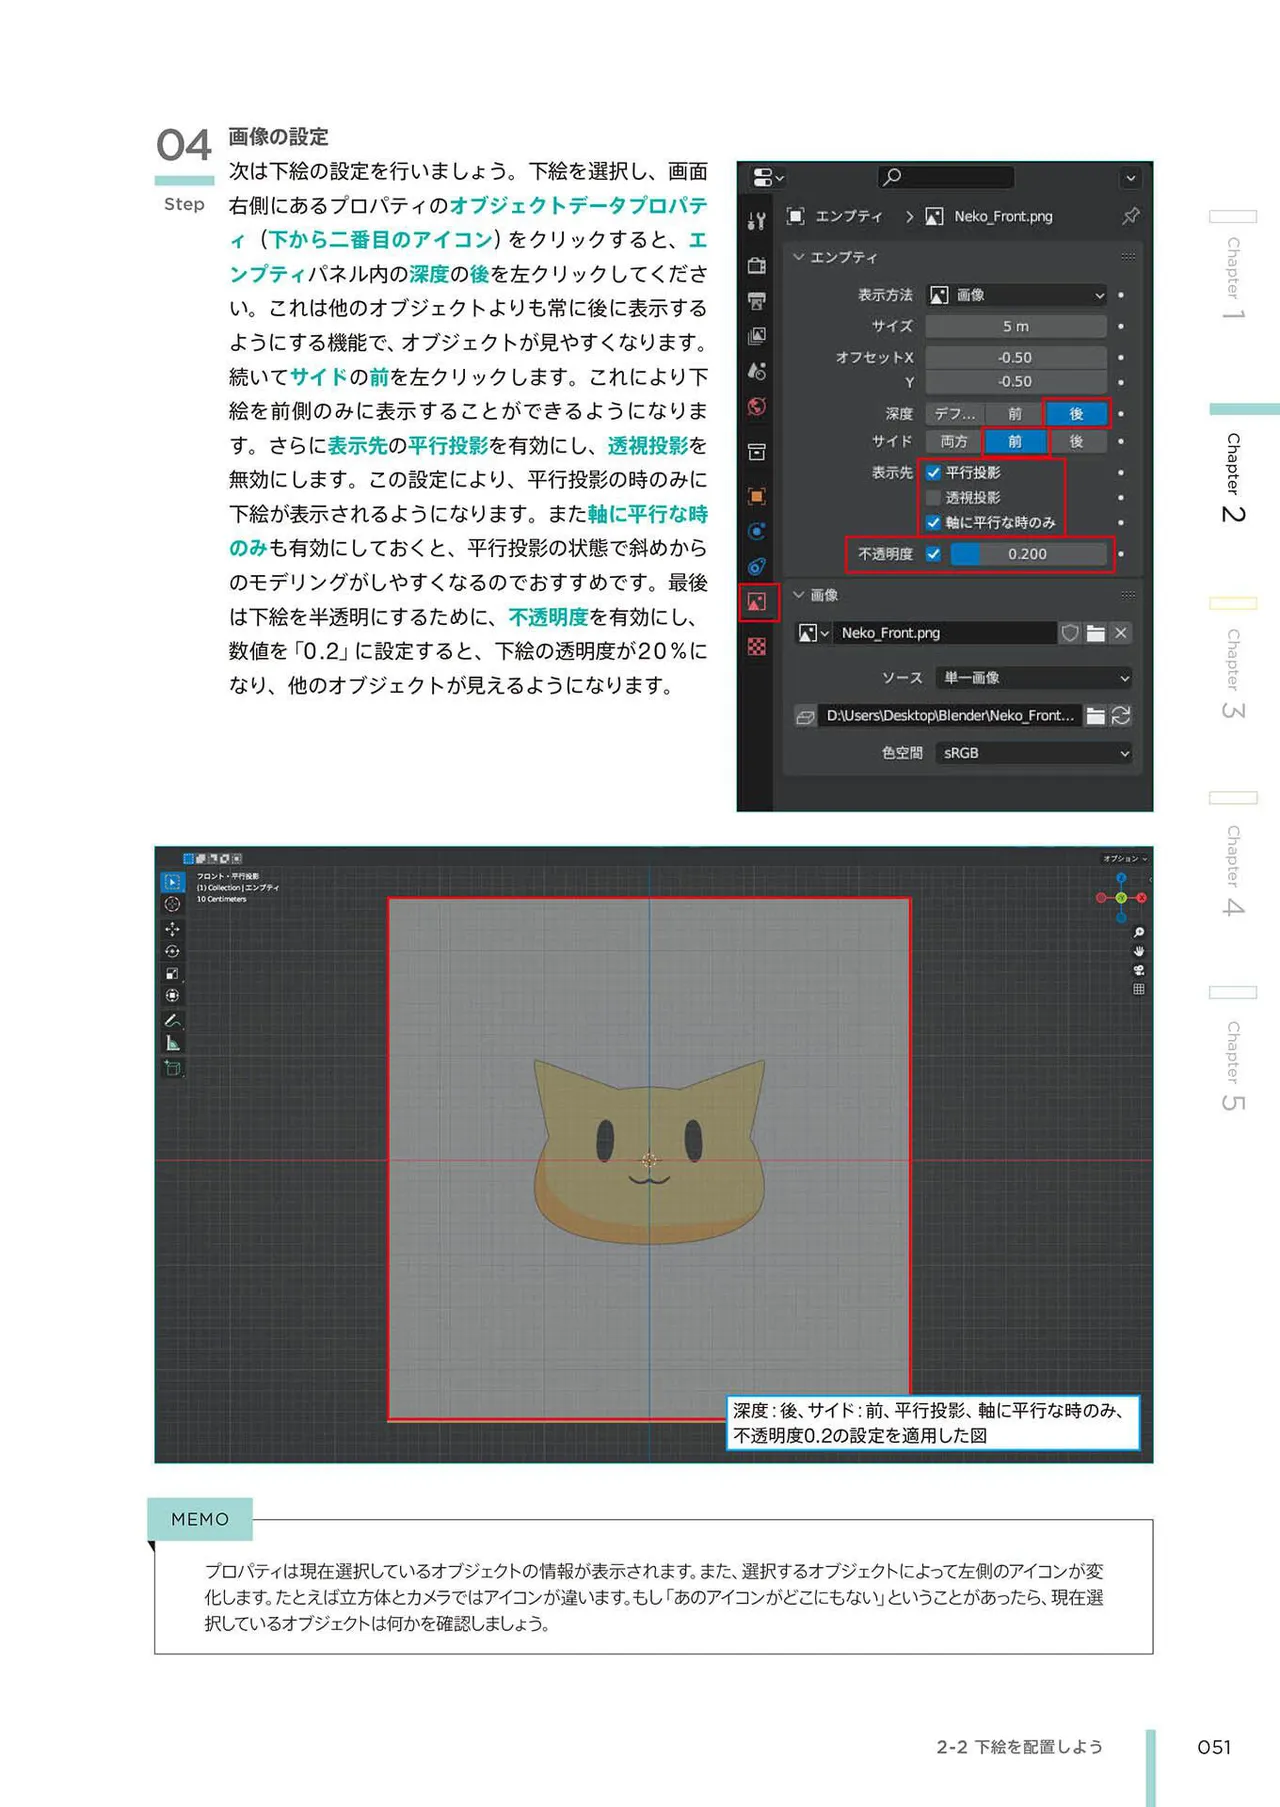
Task: Pin the properties editor context
Action: [x=1131, y=216]
